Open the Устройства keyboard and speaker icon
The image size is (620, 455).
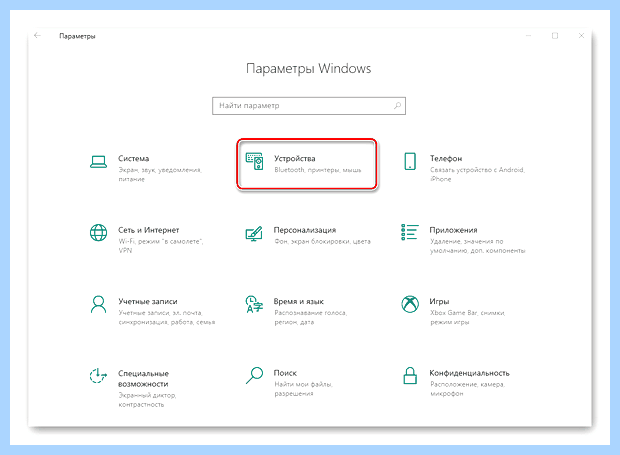click(254, 161)
